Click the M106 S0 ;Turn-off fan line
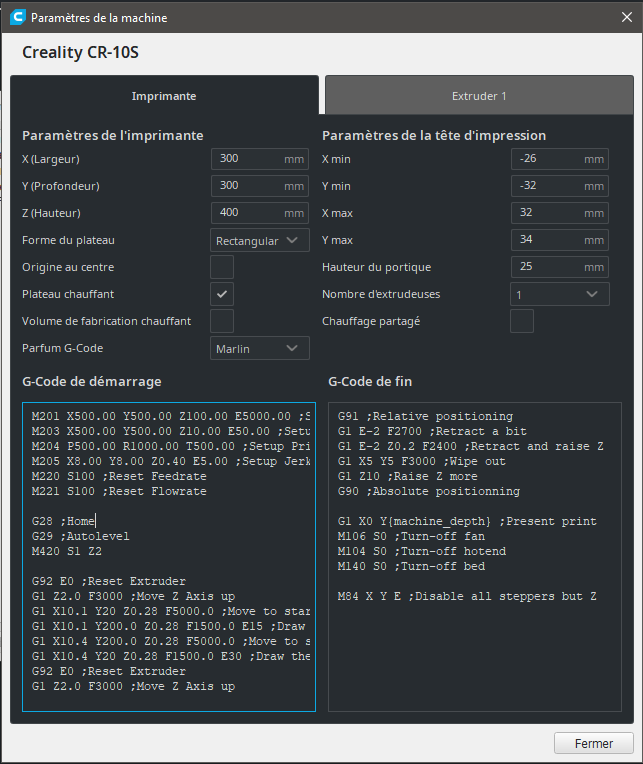 [411, 536]
